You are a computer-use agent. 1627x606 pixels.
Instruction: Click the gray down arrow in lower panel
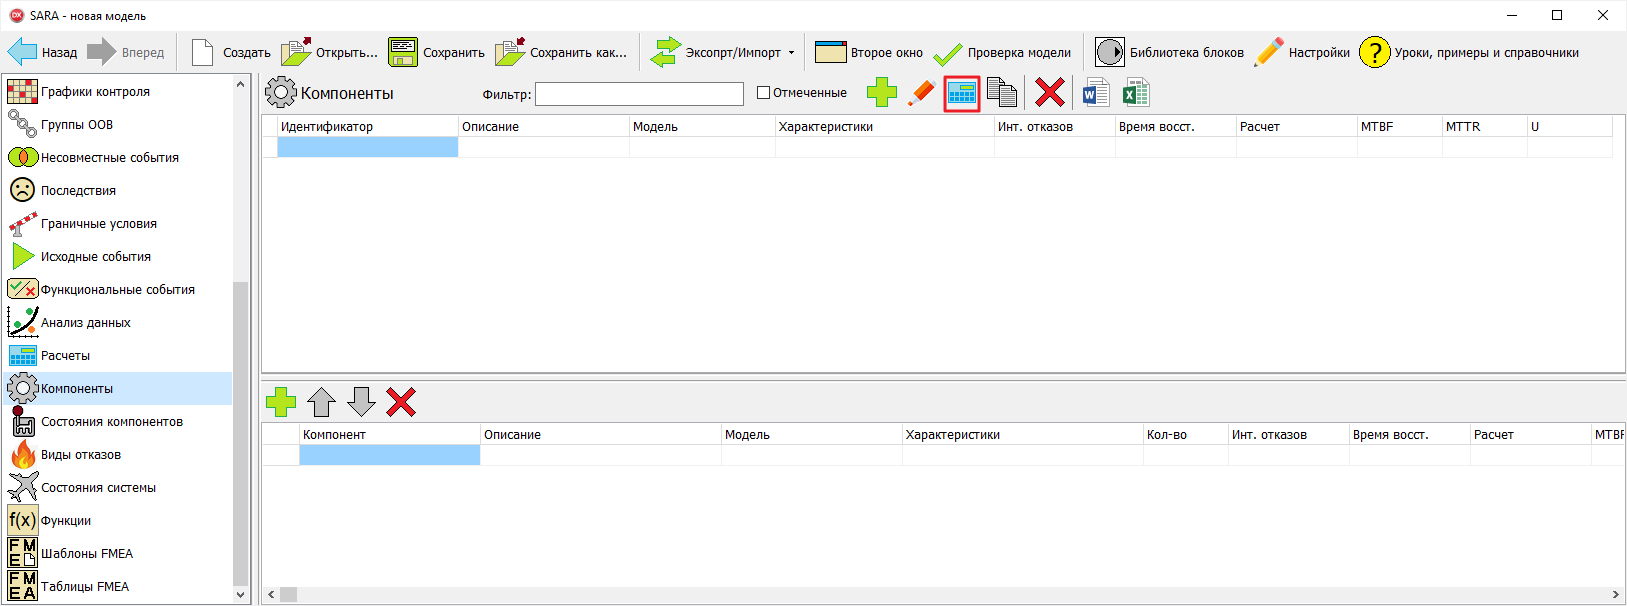pyautogui.click(x=361, y=402)
